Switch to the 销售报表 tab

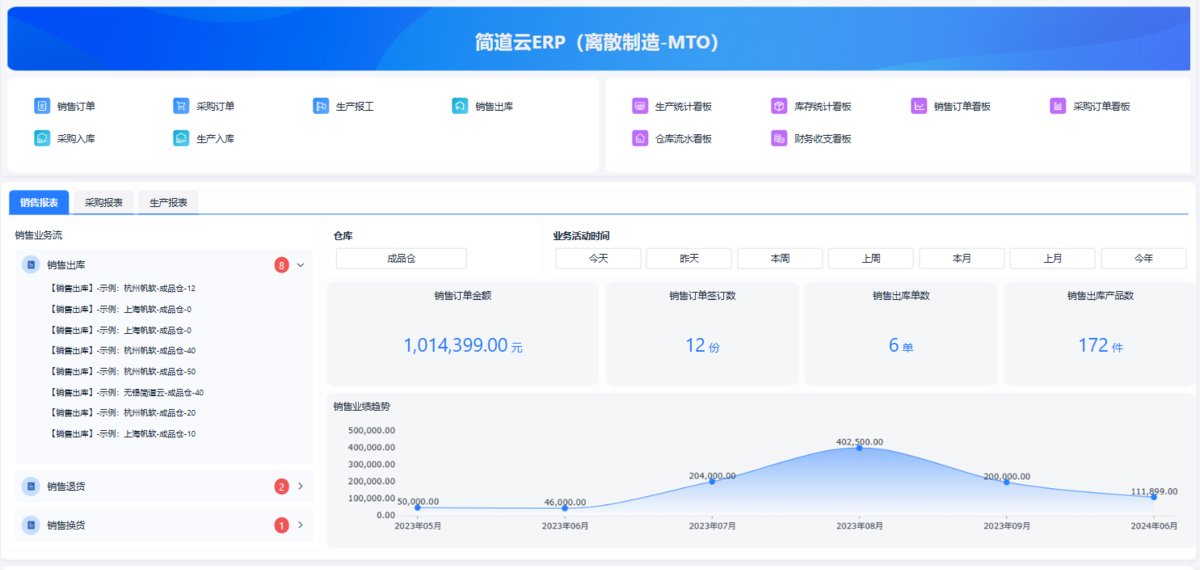pos(39,202)
